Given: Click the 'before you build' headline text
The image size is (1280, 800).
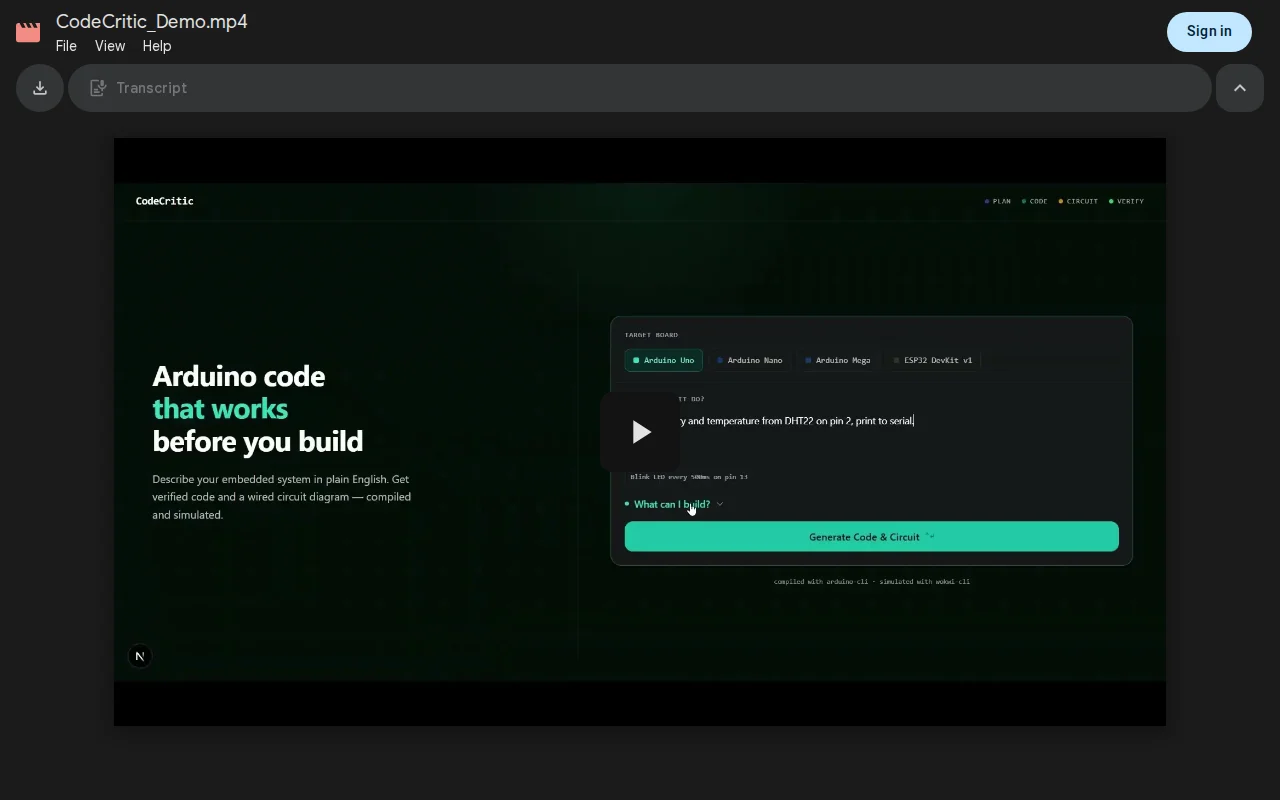Looking at the screenshot, I should pyautogui.click(x=258, y=441).
